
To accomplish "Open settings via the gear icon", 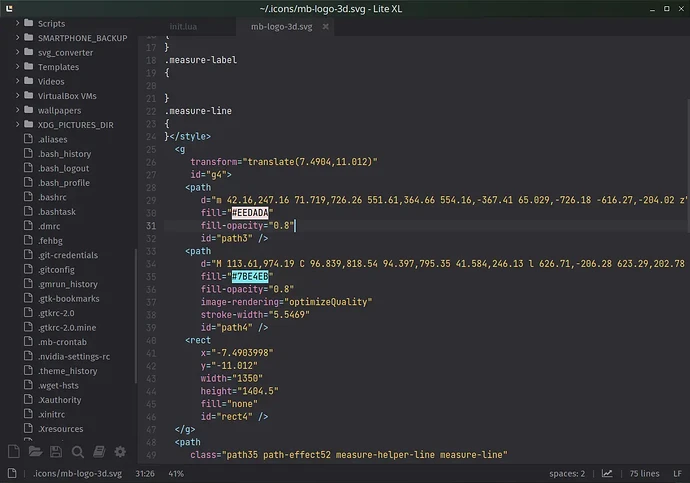I will [121, 452].
